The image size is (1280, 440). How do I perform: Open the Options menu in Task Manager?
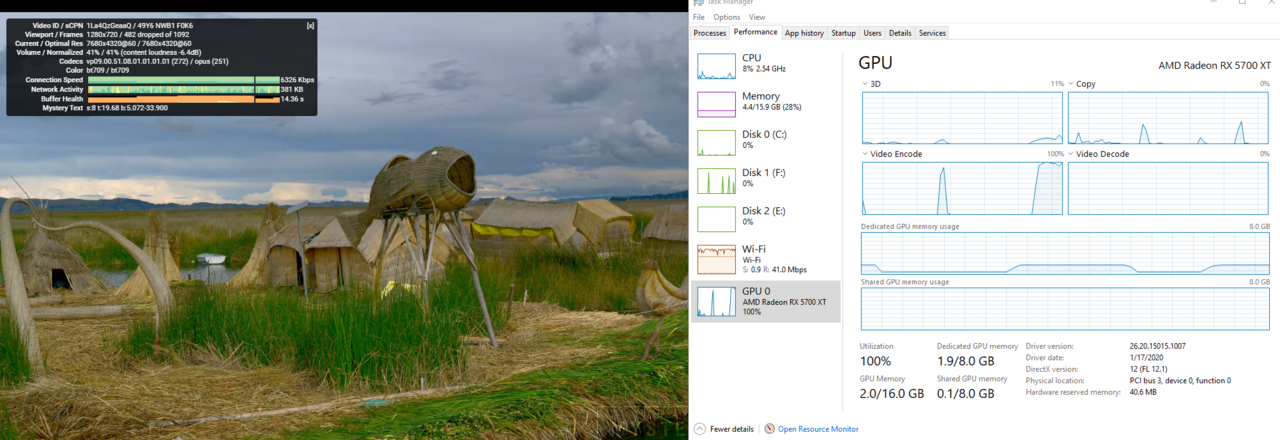click(x=727, y=17)
